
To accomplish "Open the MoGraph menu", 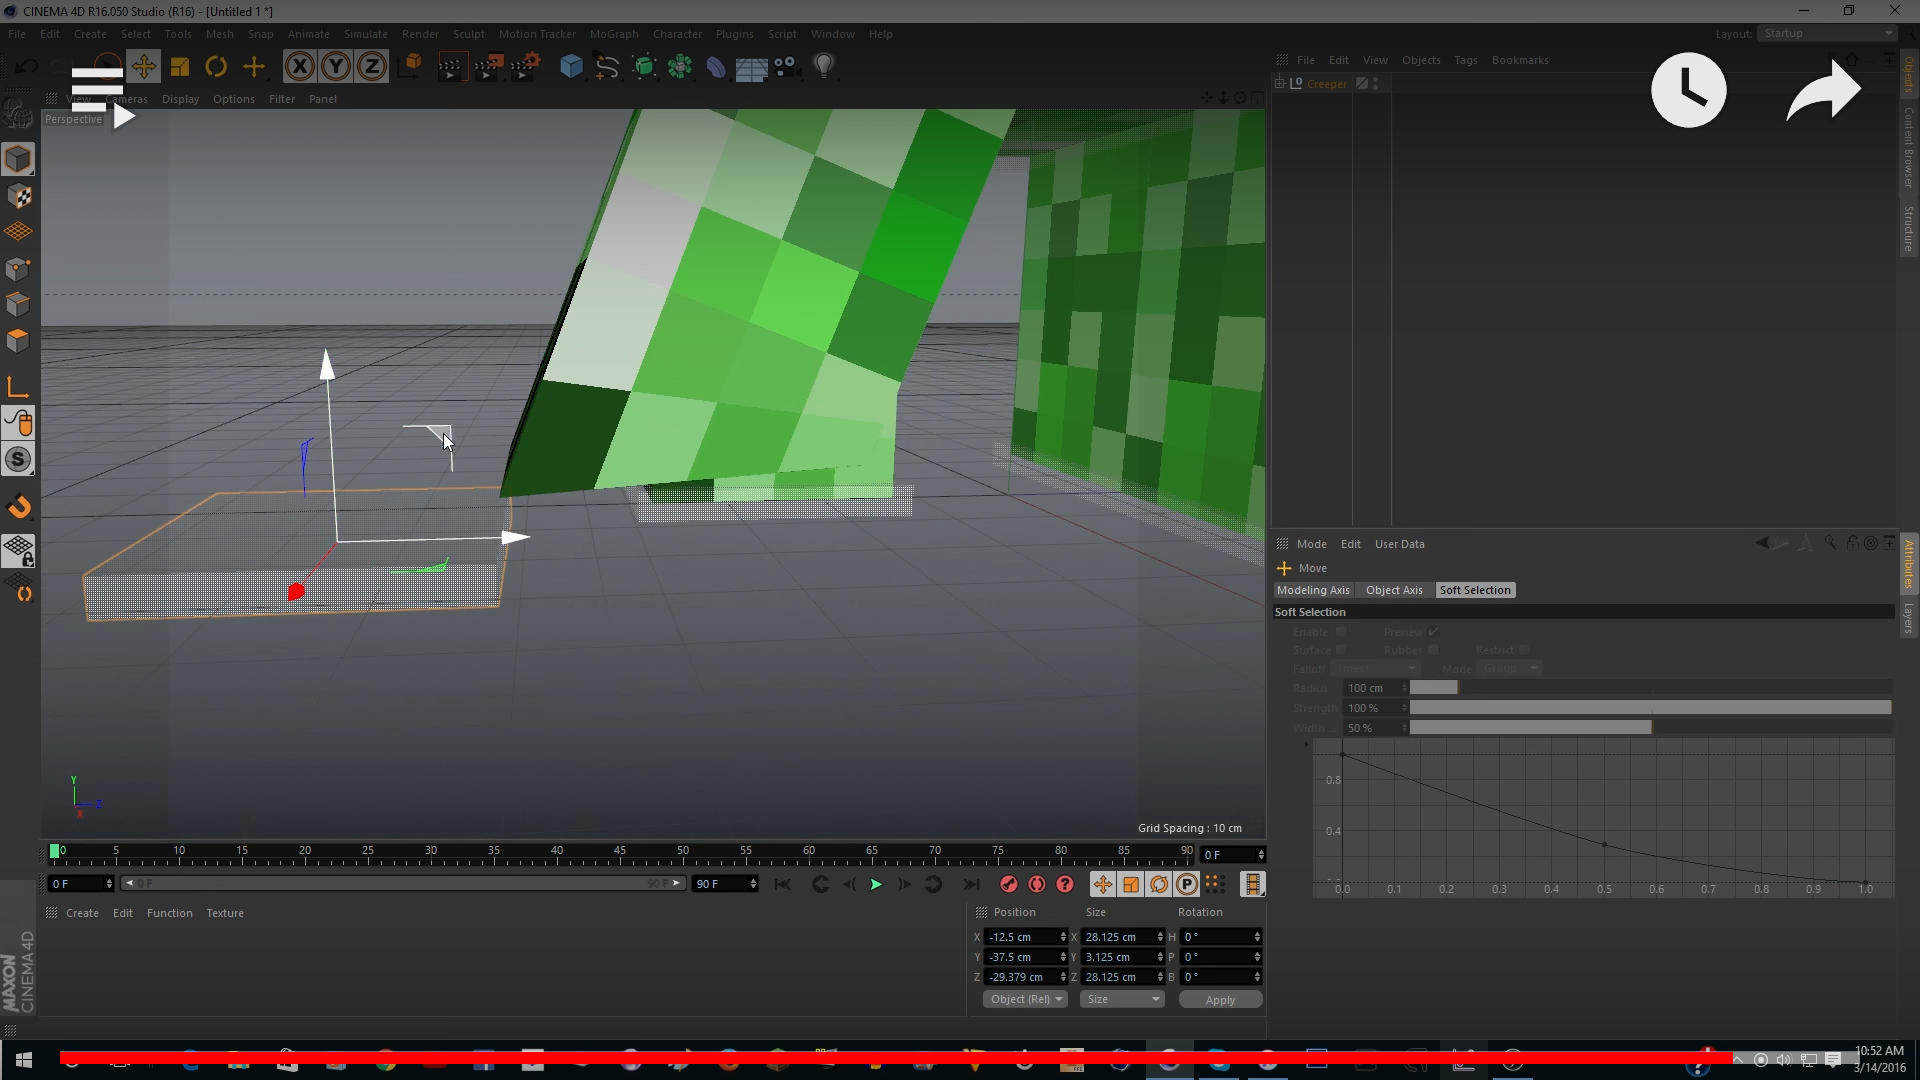I will pos(613,34).
